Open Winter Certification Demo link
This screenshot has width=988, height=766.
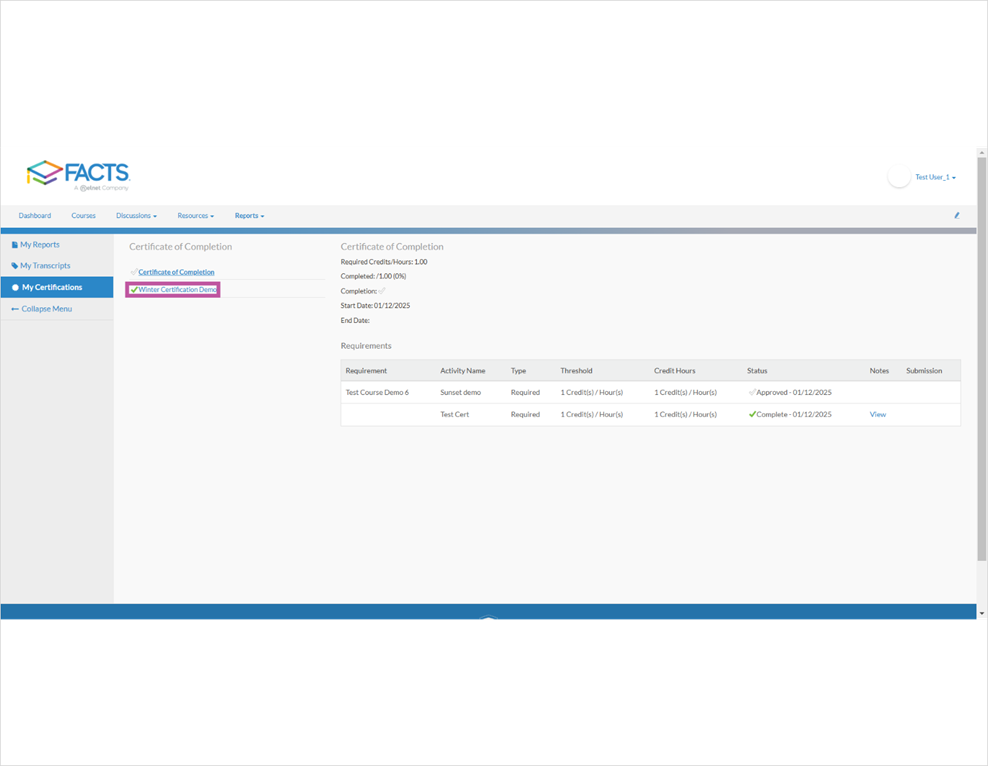coord(178,290)
